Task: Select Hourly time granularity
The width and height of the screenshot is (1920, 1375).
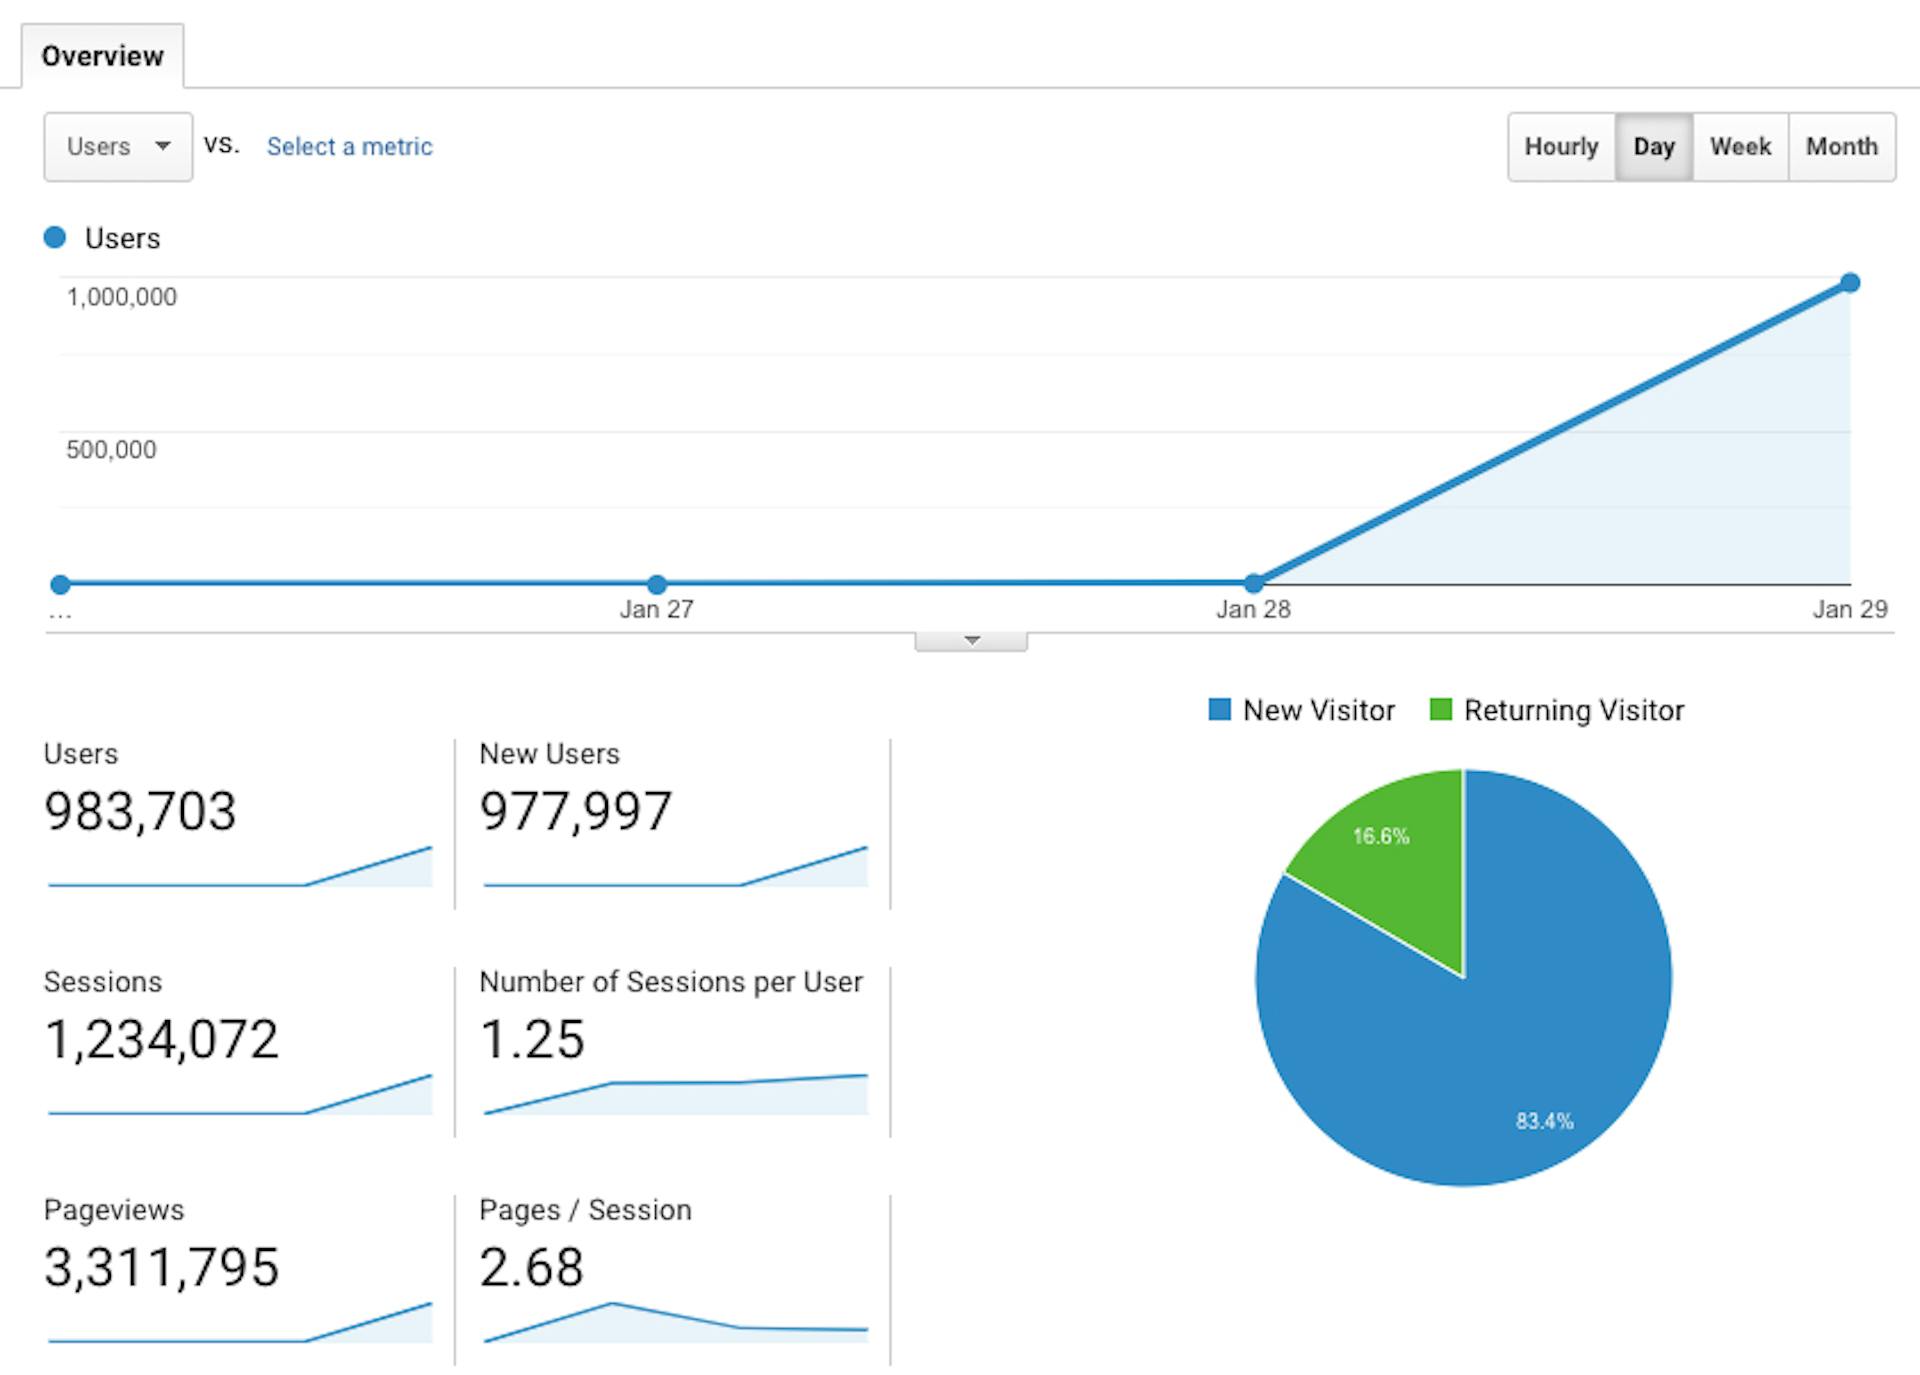Action: [x=1560, y=146]
